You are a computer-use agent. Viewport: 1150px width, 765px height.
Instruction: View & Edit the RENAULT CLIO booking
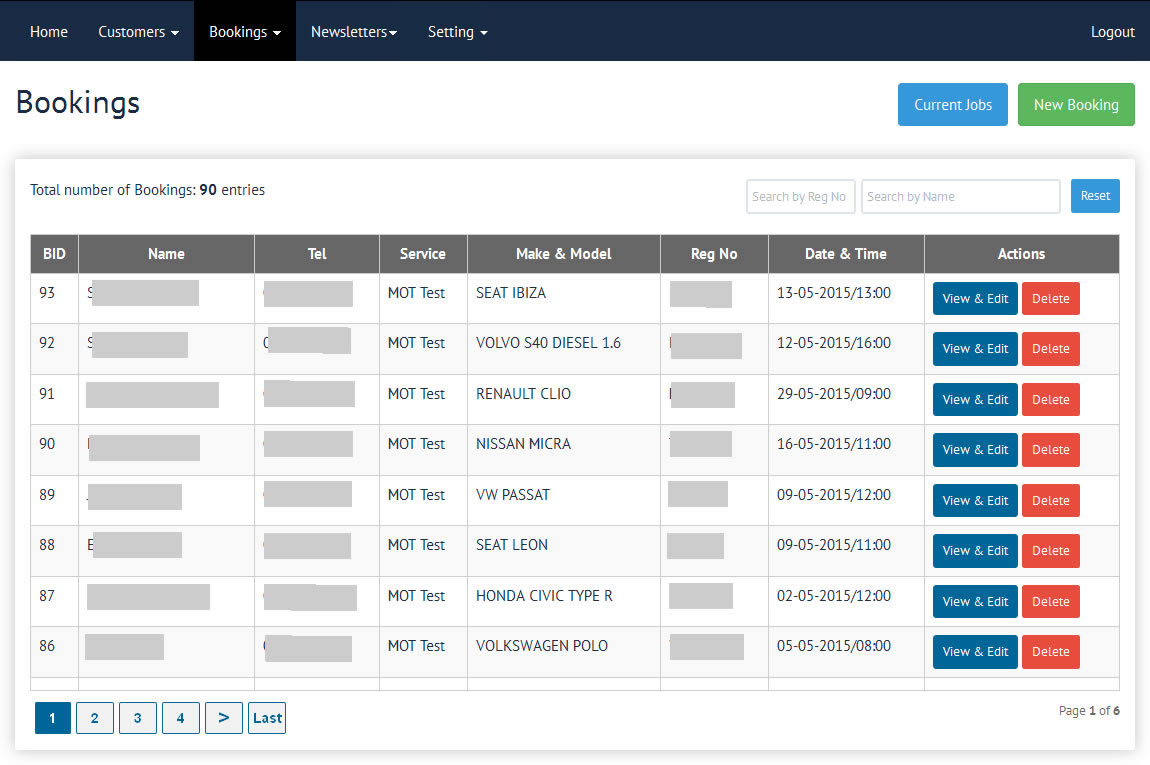click(975, 400)
